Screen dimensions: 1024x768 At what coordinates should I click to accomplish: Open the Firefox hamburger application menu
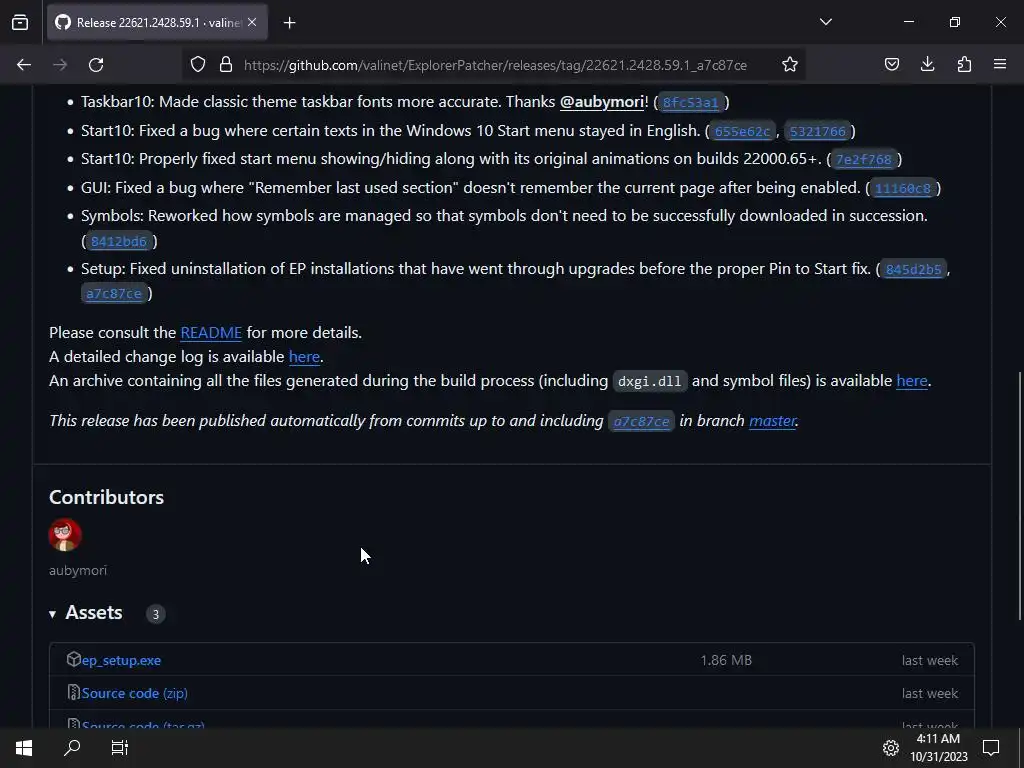click(x=1000, y=65)
